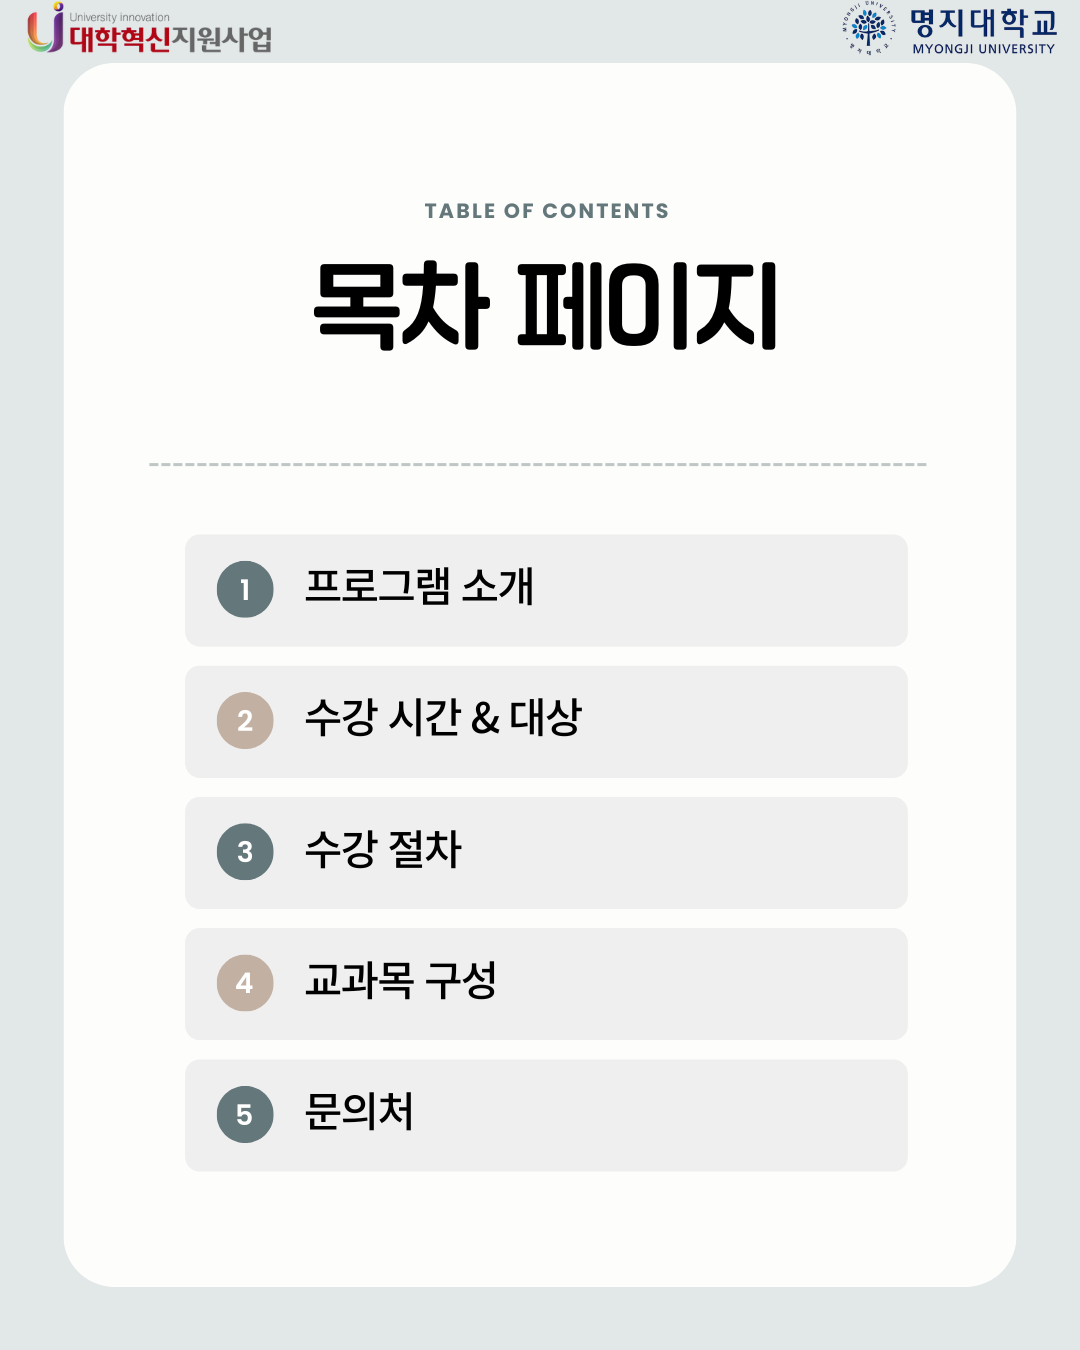Image resolution: width=1080 pixels, height=1350 pixels.
Task: Click the word 페이지 in the title
Action: point(647,306)
